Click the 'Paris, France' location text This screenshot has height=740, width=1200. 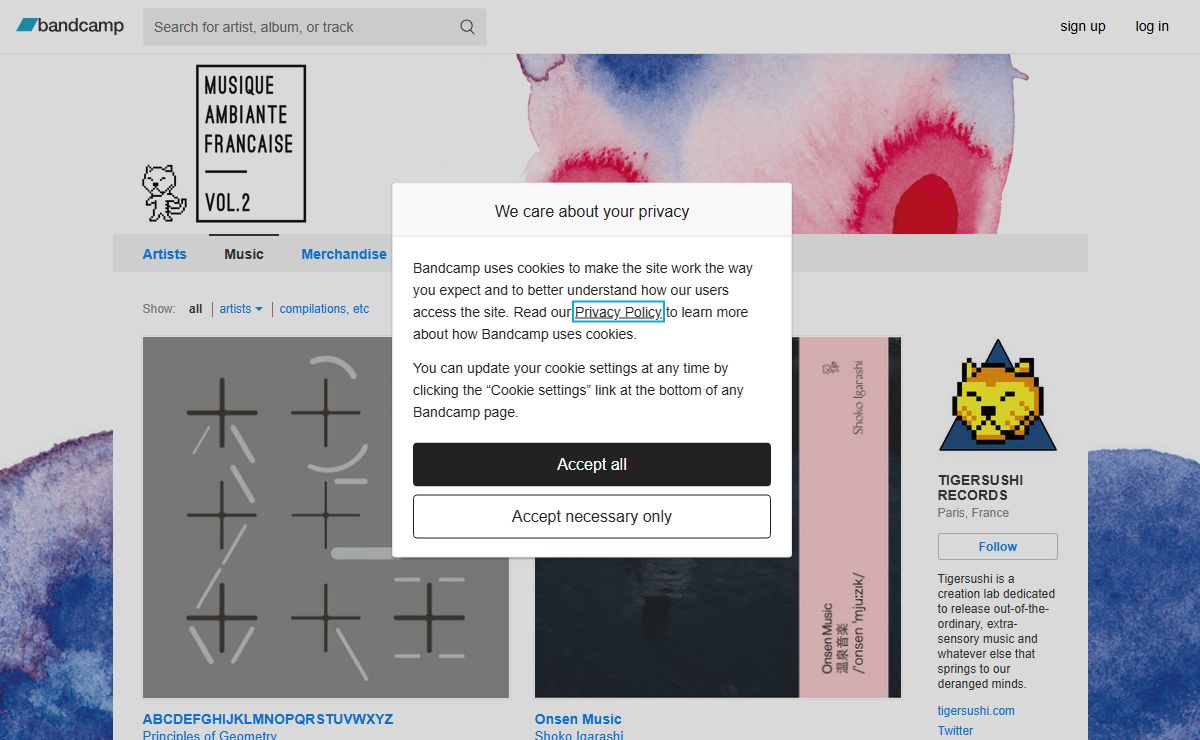(973, 513)
